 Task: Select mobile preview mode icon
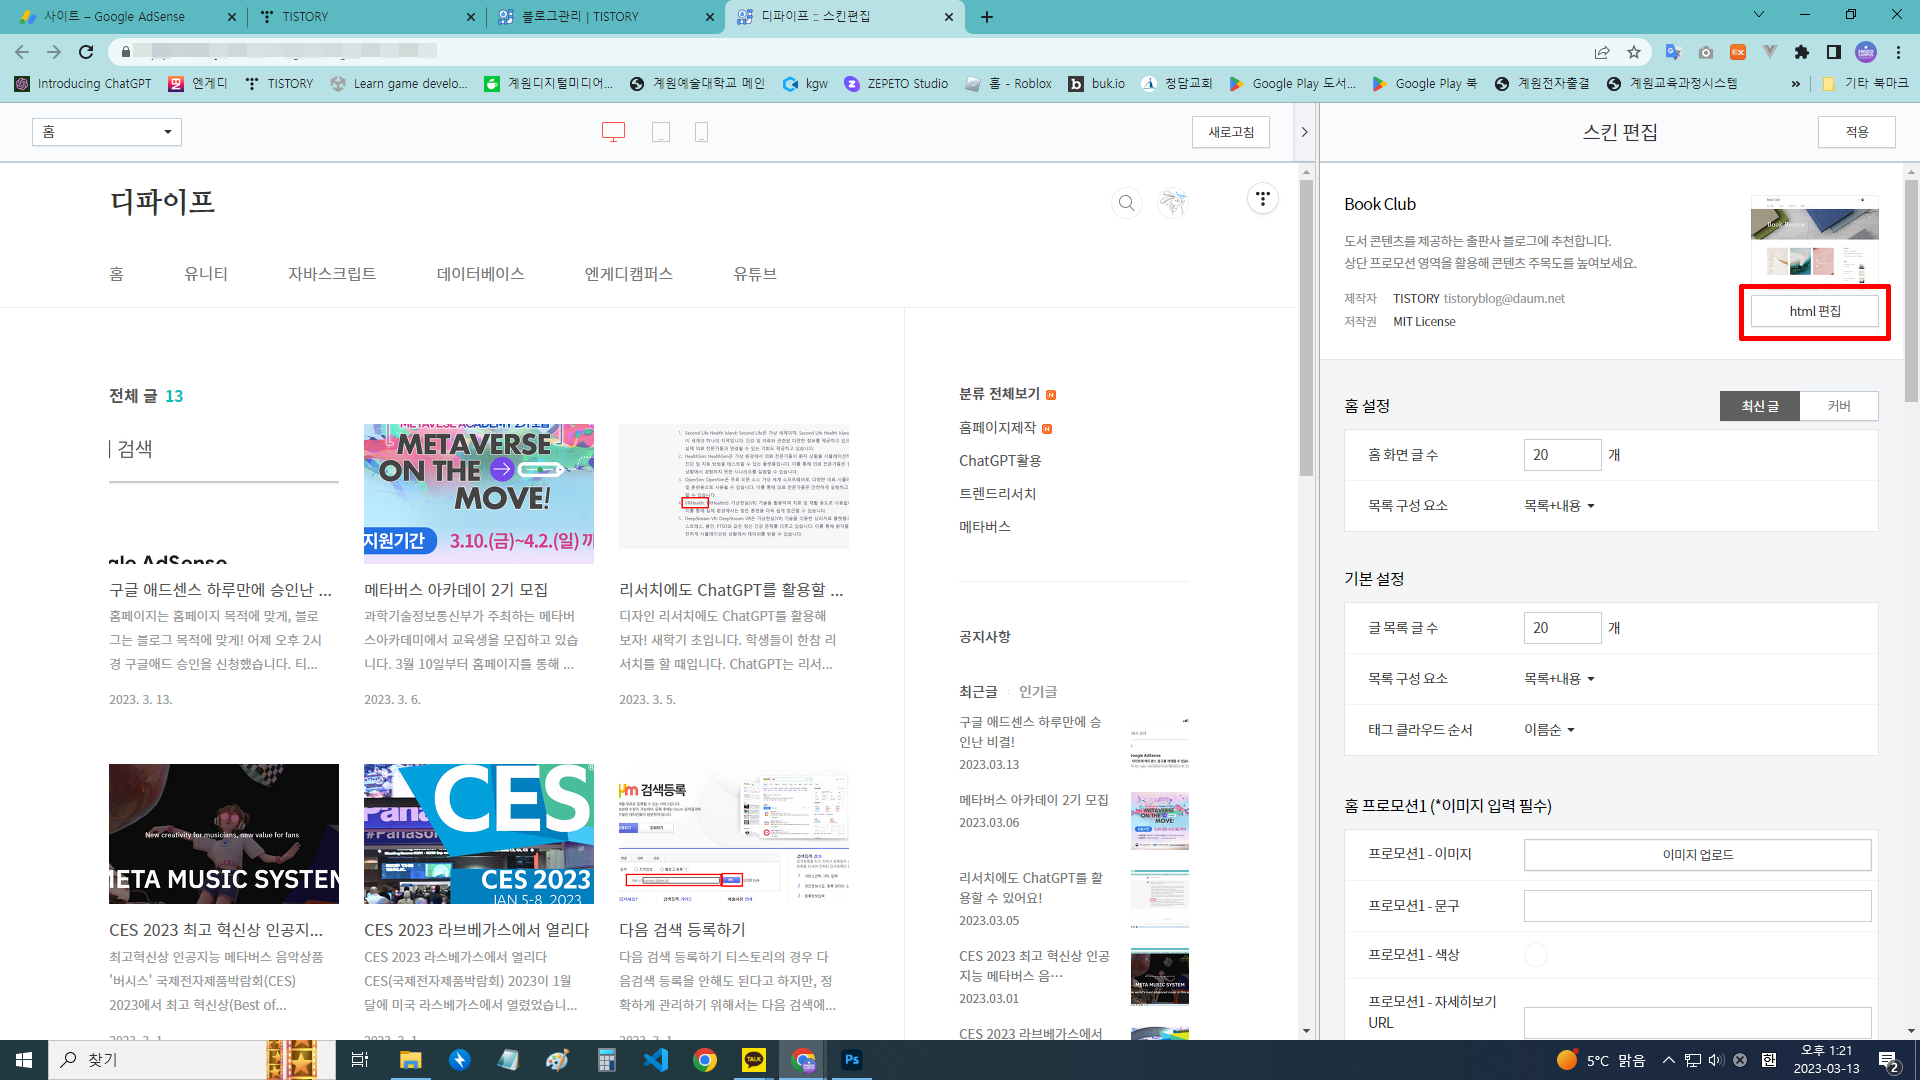701,132
